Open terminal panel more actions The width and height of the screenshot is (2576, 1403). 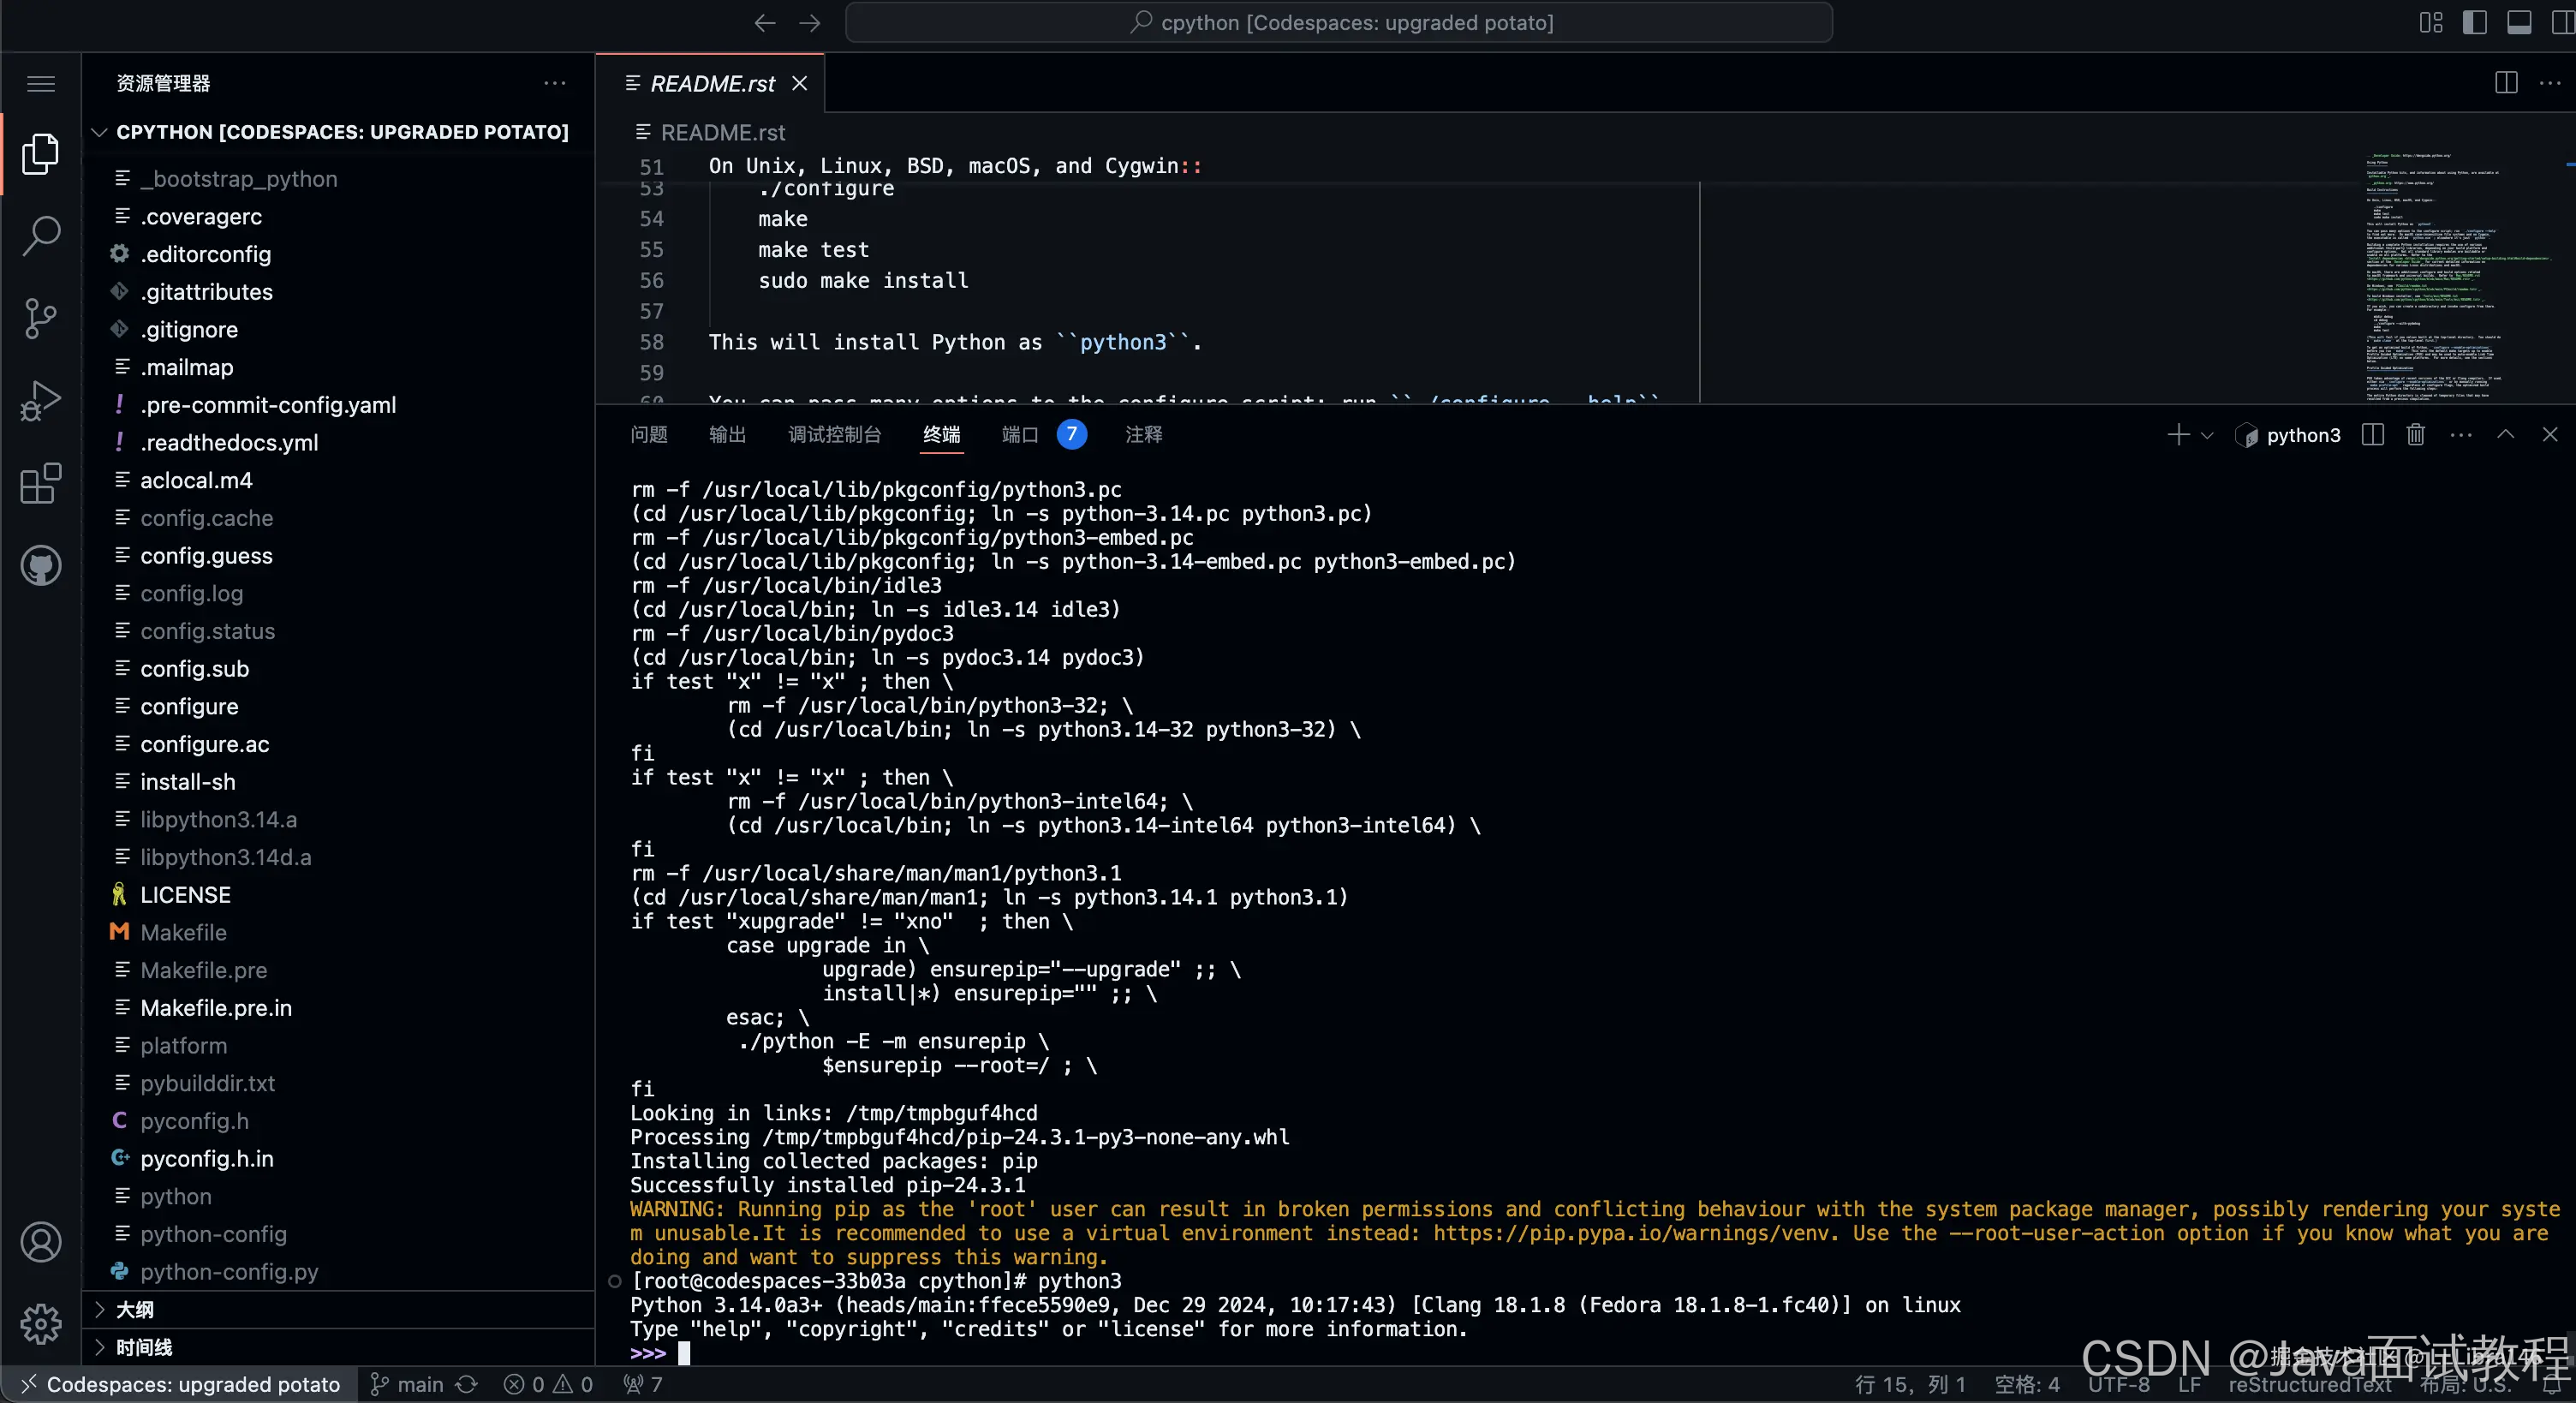click(2461, 435)
